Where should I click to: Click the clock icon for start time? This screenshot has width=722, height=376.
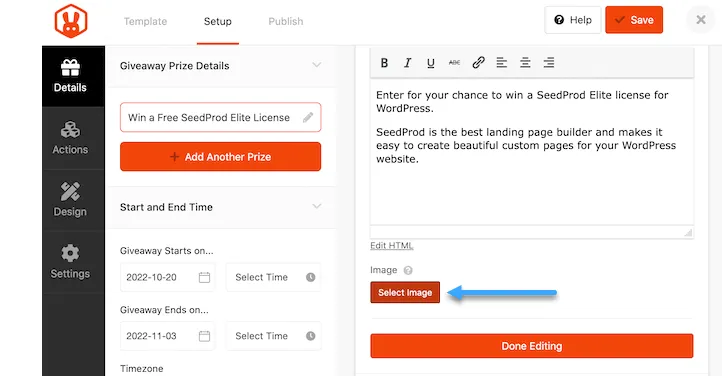pos(311,277)
